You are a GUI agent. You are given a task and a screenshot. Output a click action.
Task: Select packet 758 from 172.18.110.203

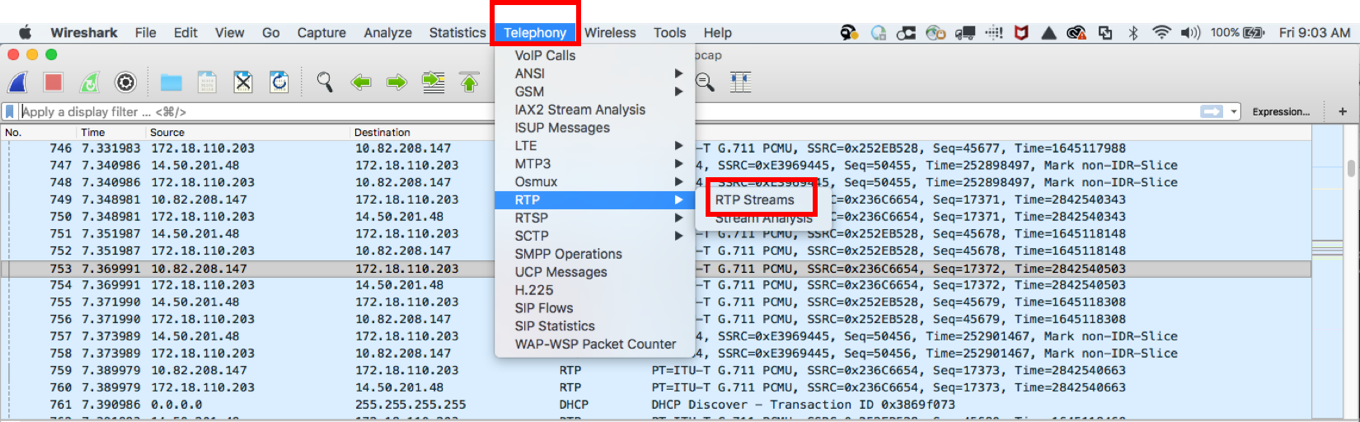655,353
